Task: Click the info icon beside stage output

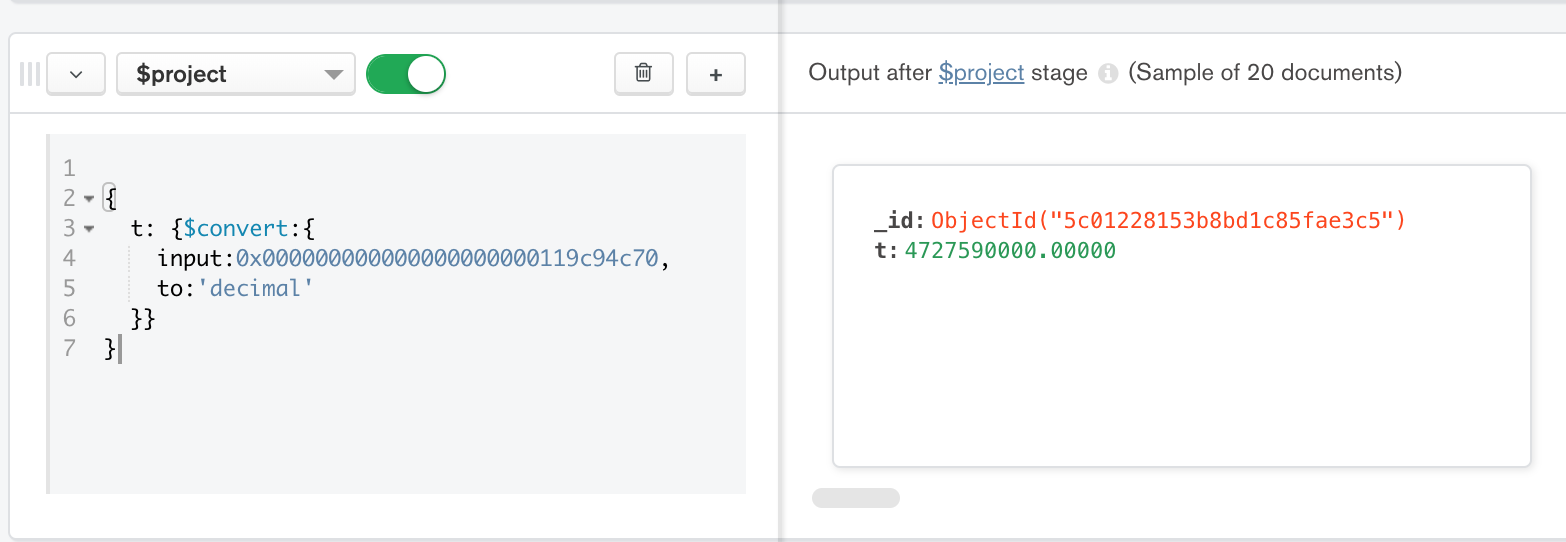Action: click(x=1107, y=74)
